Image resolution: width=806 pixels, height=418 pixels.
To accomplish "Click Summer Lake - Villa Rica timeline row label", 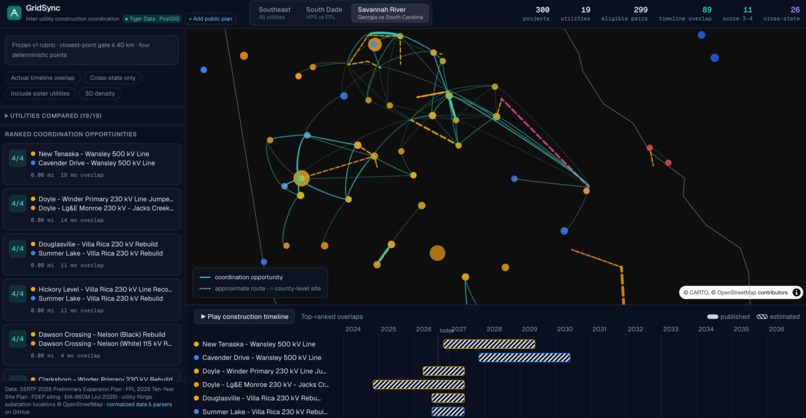I will pyautogui.click(x=264, y=411).
